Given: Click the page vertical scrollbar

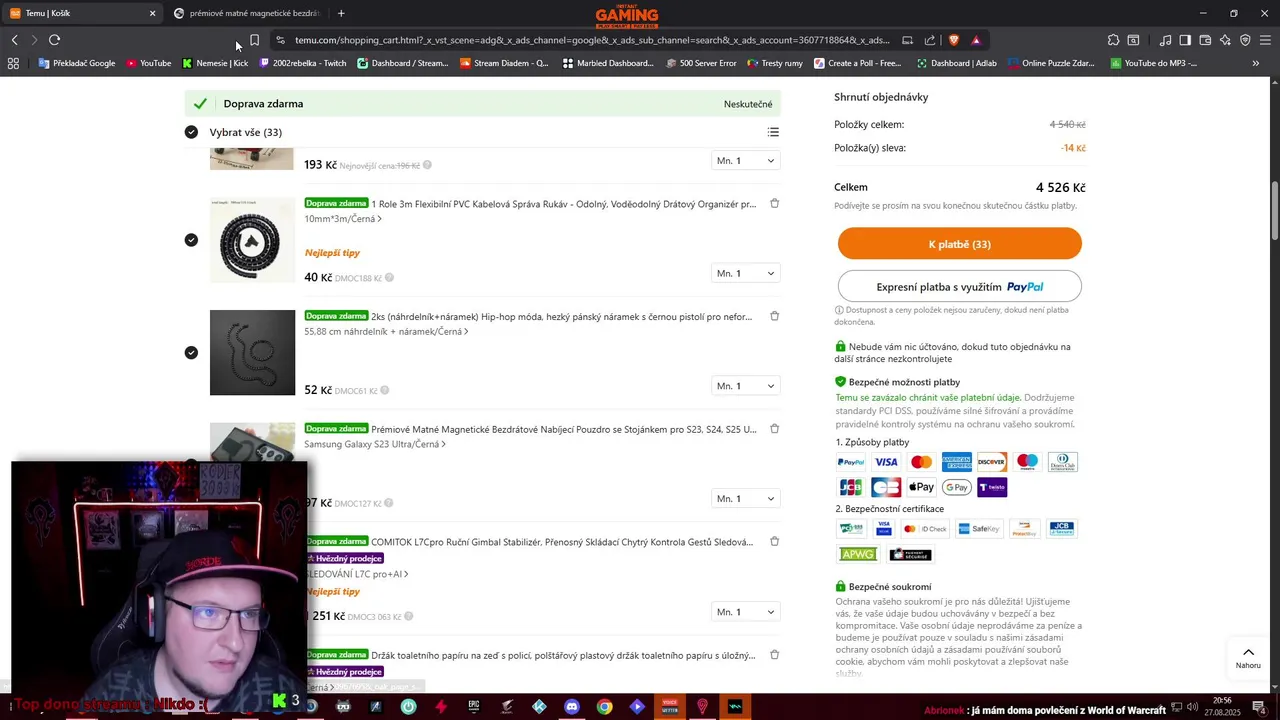Looking at the screenshot, I should click(1274, 210).
